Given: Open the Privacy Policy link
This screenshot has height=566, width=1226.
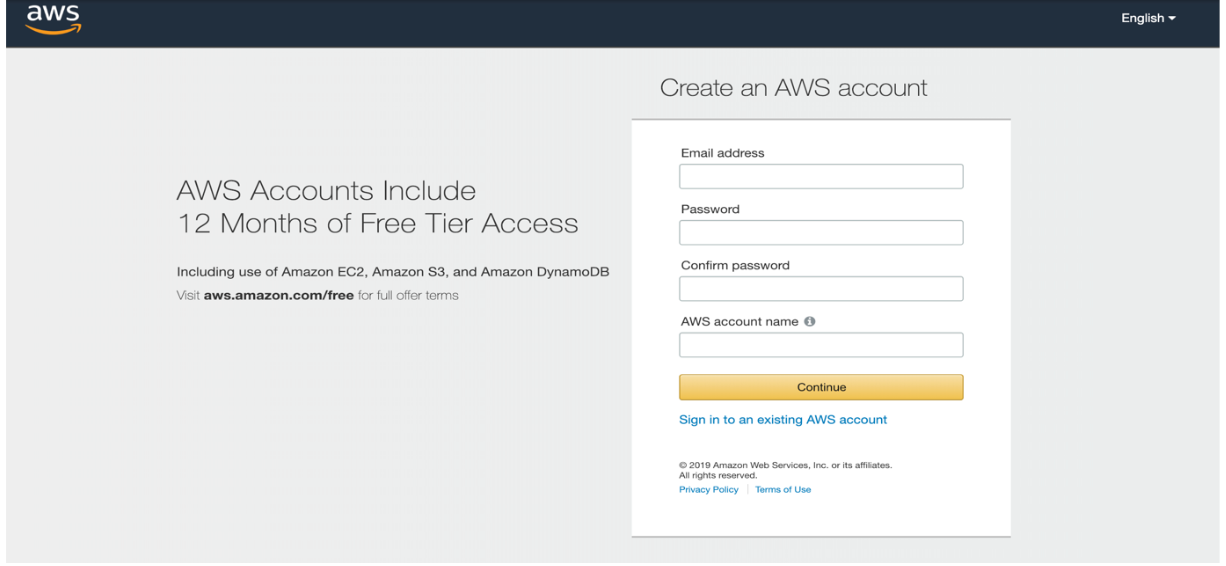Looking at the screenshot, I should 709,490.
